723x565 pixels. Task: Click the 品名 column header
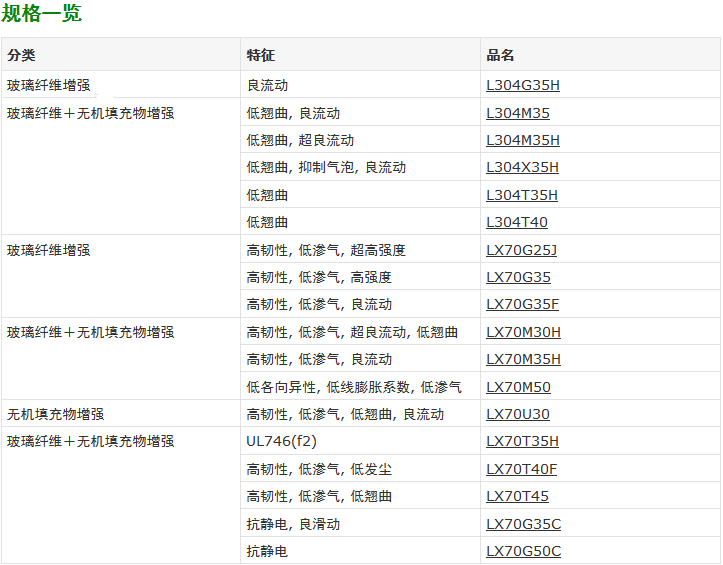click(x=501, y=55)
